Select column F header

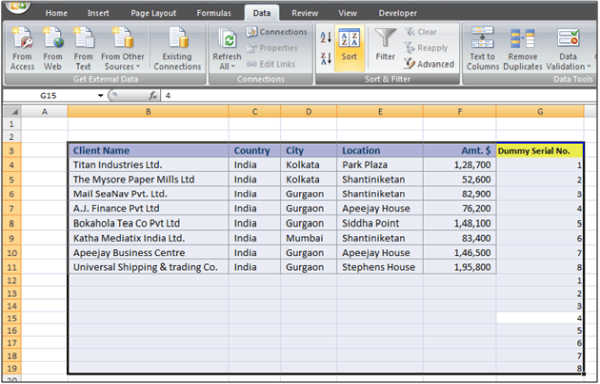click(460, 111)
